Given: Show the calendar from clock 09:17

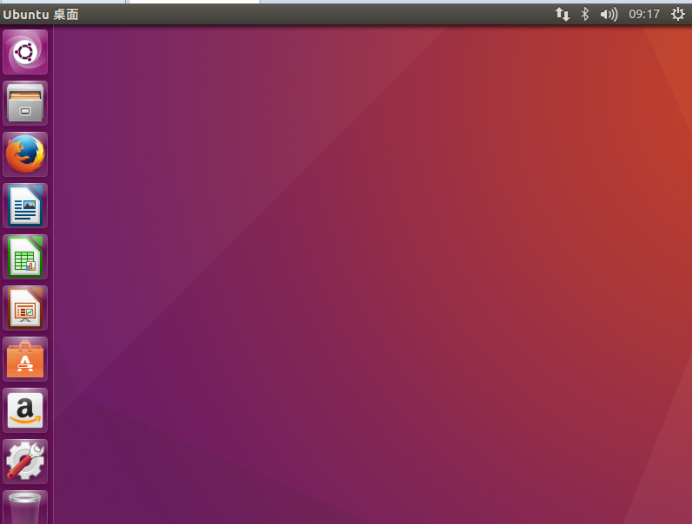Looking at the screenshot, I should pyautogui.click(x=644, y=14).
